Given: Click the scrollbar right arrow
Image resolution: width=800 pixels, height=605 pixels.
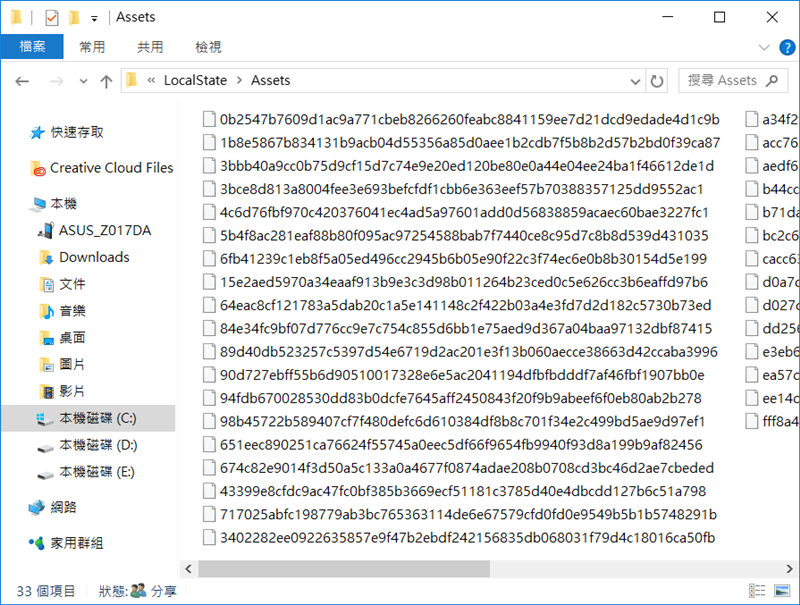Looking at the screenshot, I should pos(789,569).
